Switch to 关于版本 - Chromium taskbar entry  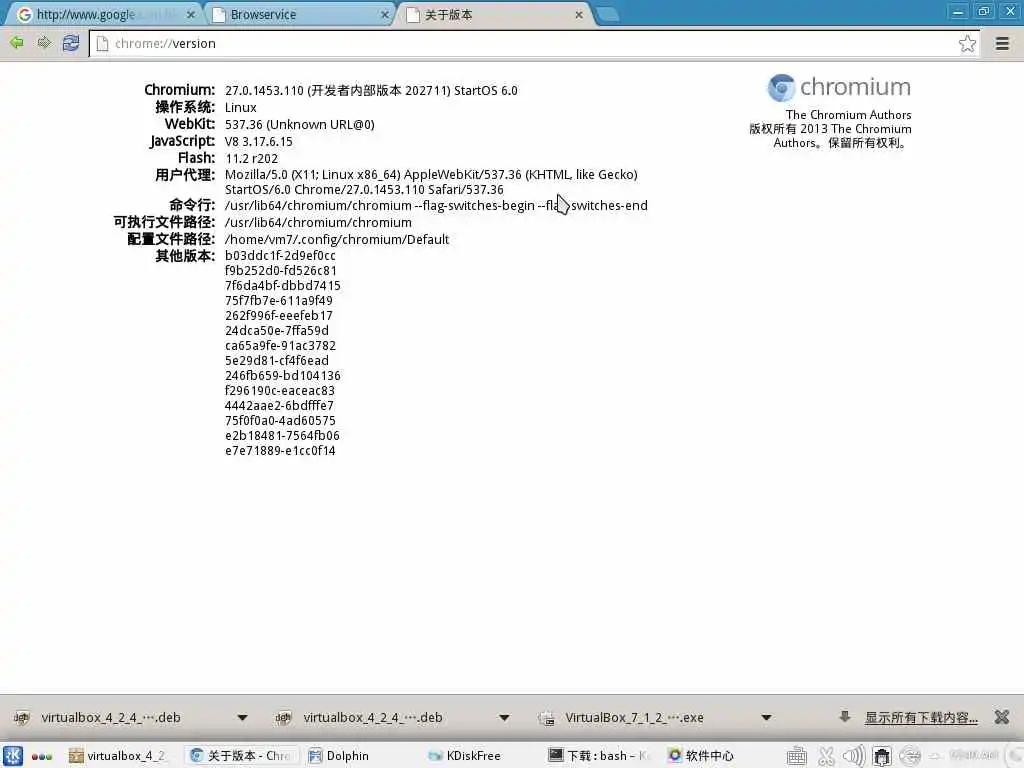click(x=241, y=756)
